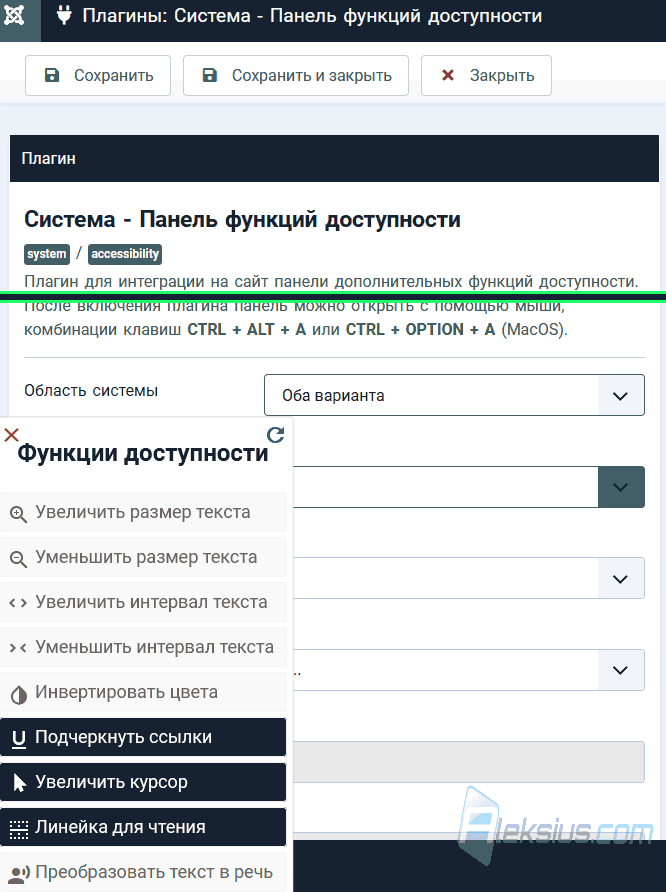This screenshot has width=666, height=892.
Task: Toggle Увеличить интервал текста
Action: [143, 602]
